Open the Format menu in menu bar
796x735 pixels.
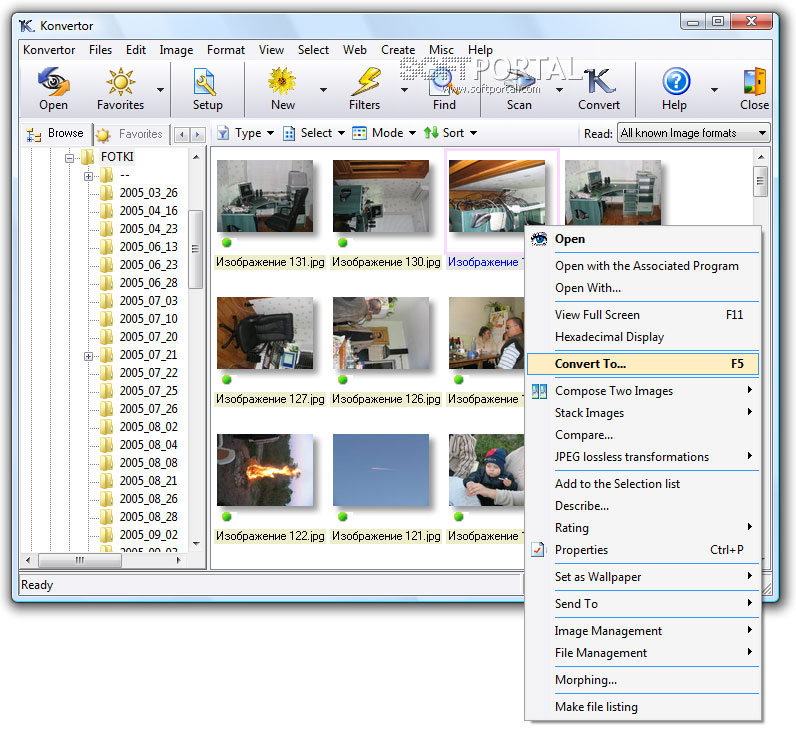[x=225, y=50]
